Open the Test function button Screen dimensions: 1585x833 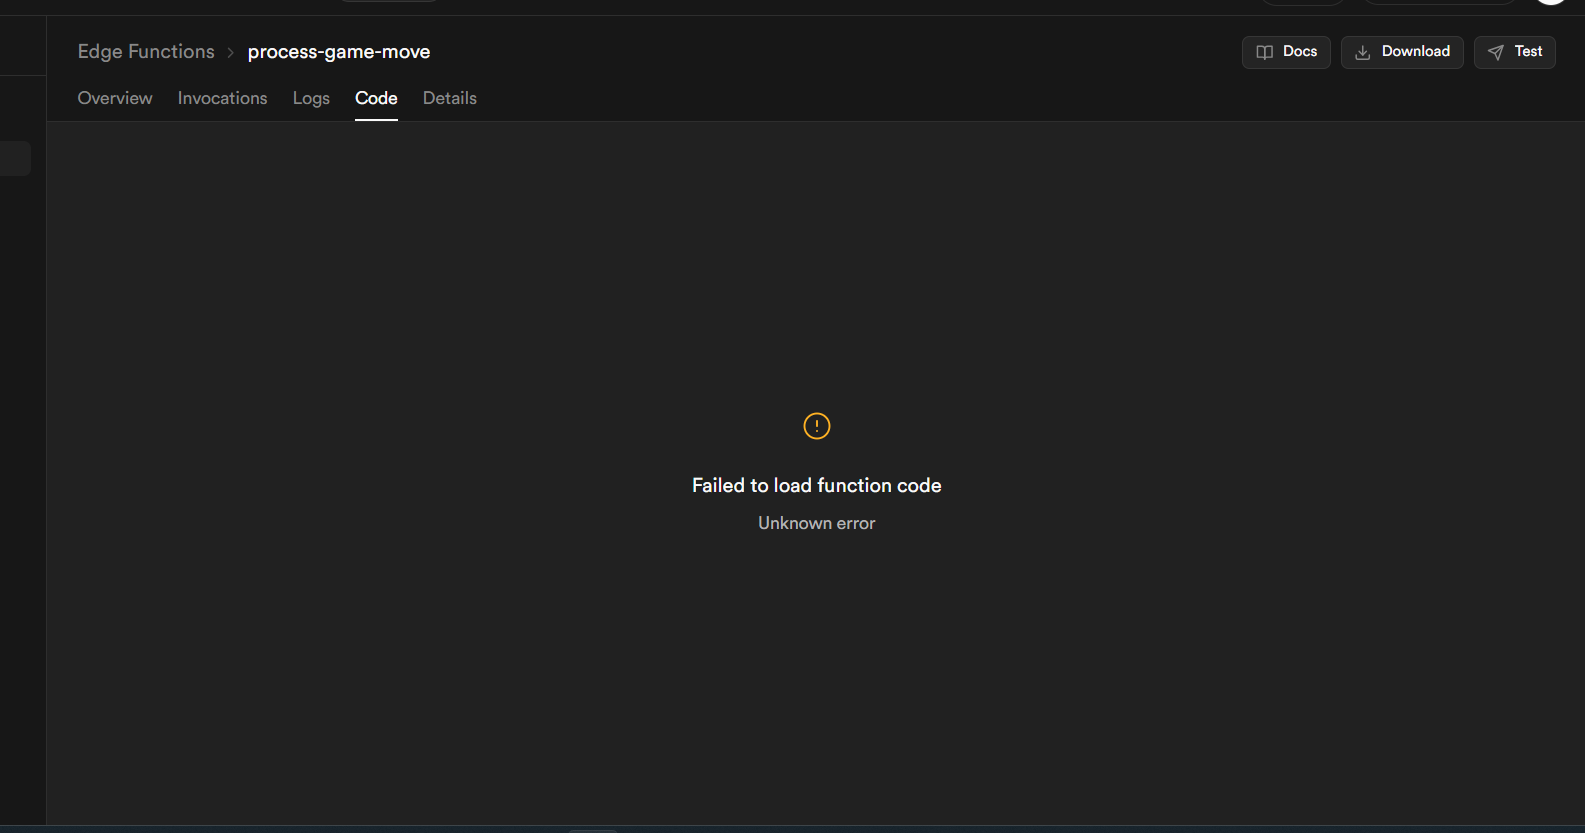(1515, 52)
